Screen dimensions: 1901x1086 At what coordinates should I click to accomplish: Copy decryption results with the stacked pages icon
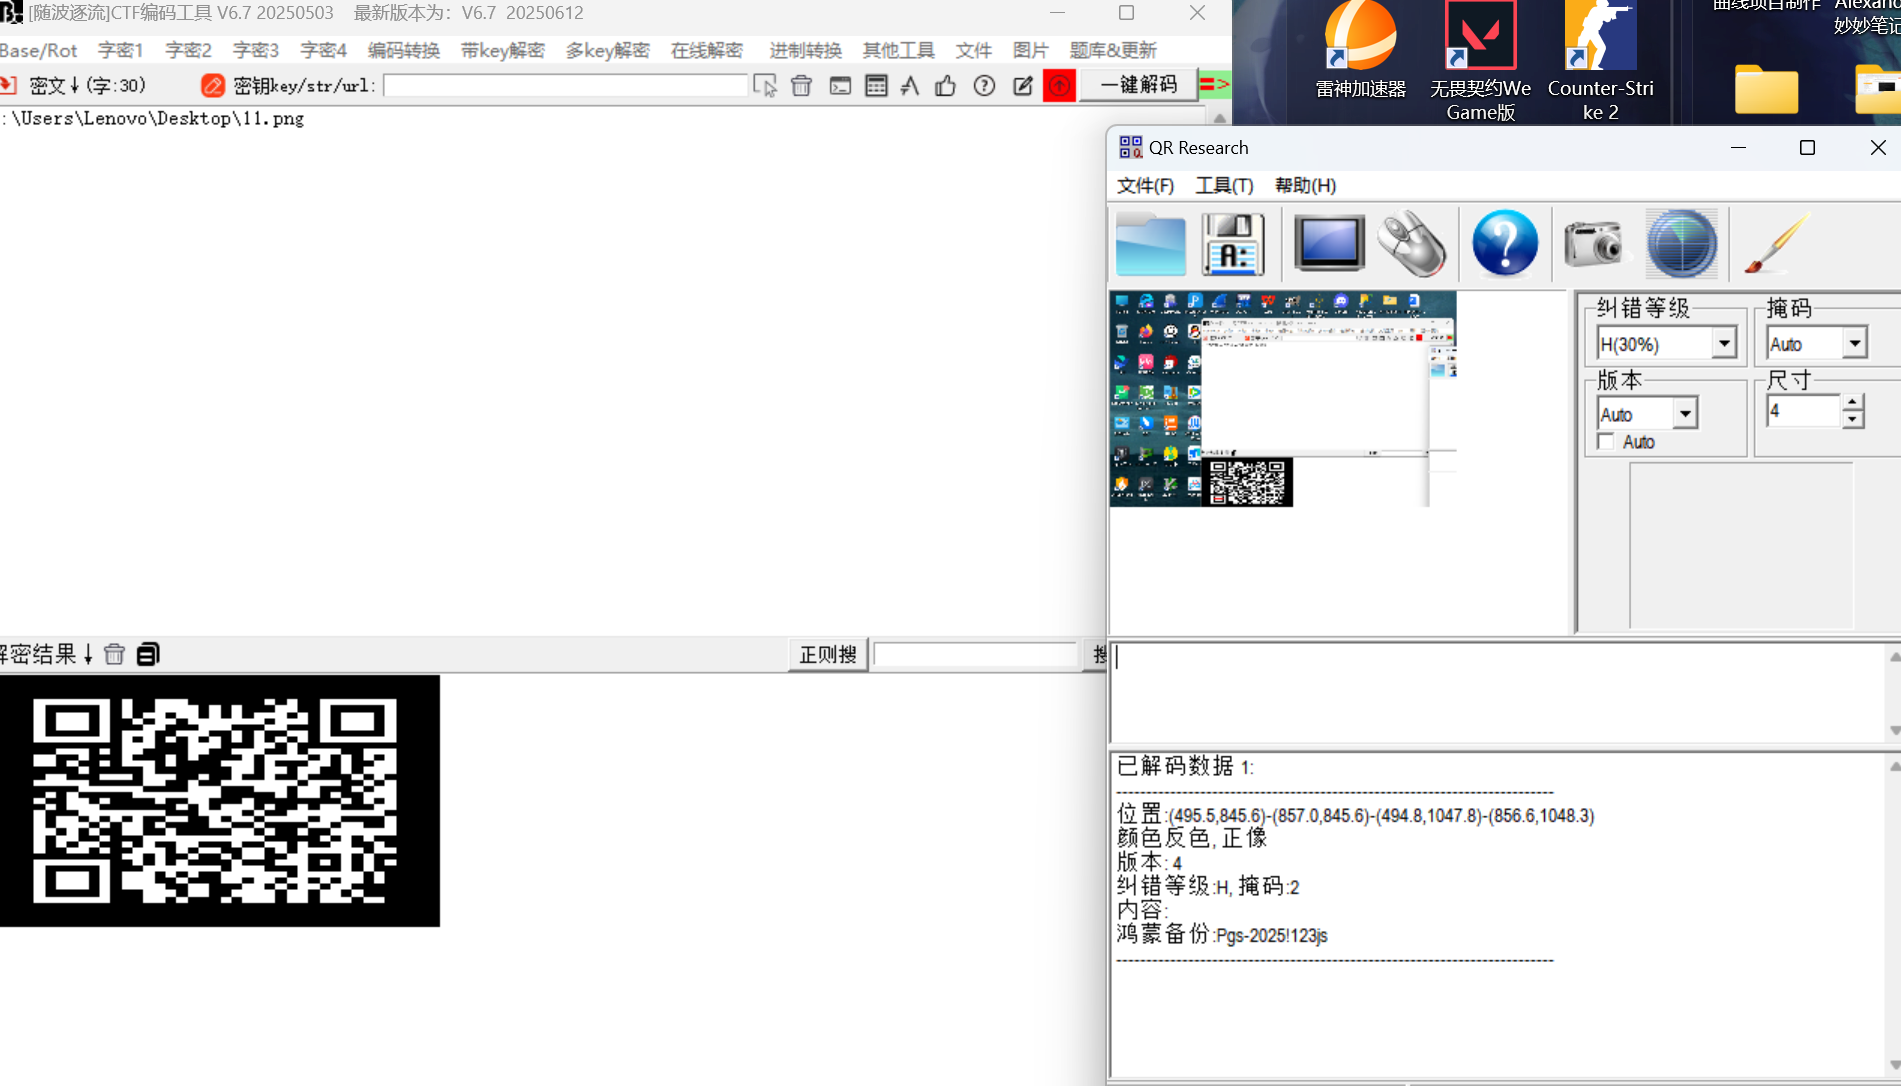click(x=148, y=654)
